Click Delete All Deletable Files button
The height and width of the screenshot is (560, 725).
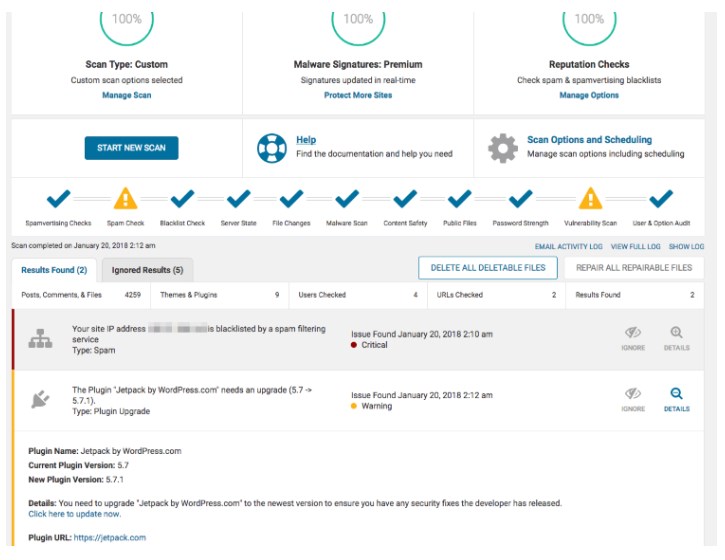click(x=487, y=268)
